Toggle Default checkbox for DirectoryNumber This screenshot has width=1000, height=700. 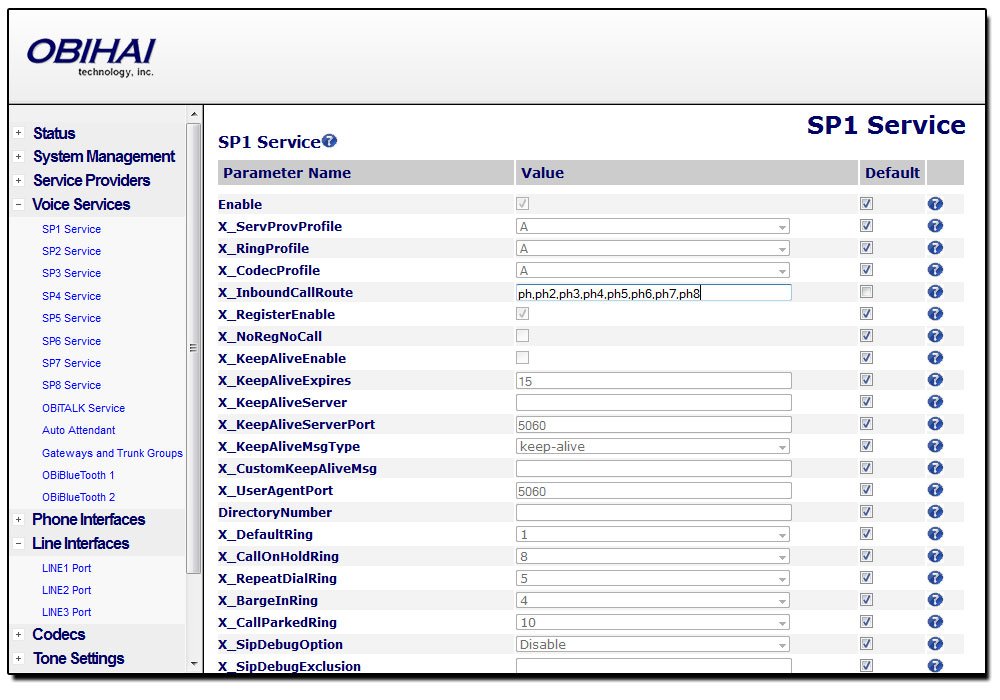click(866, 512)
